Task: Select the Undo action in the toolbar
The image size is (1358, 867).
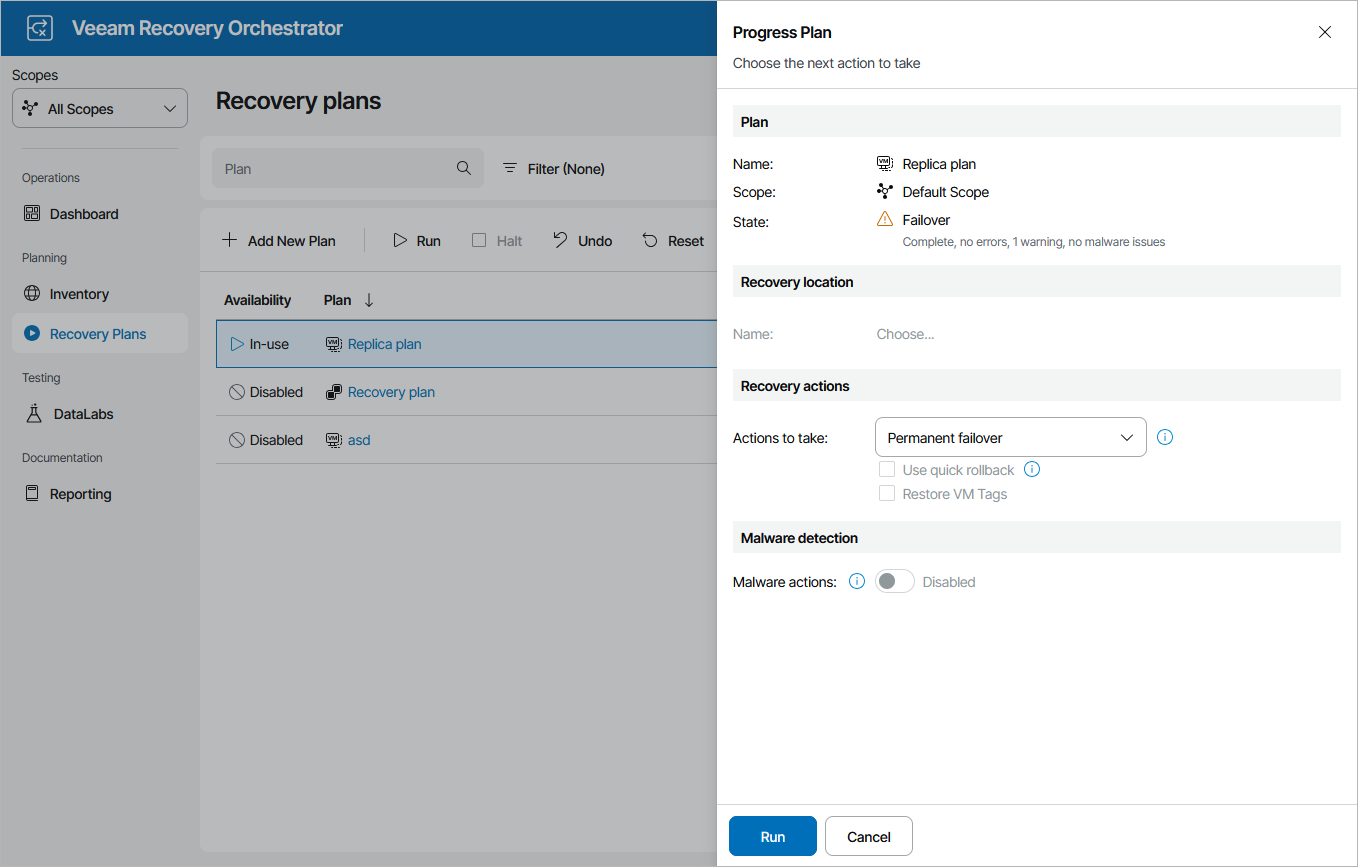Action: coord(582,240)
